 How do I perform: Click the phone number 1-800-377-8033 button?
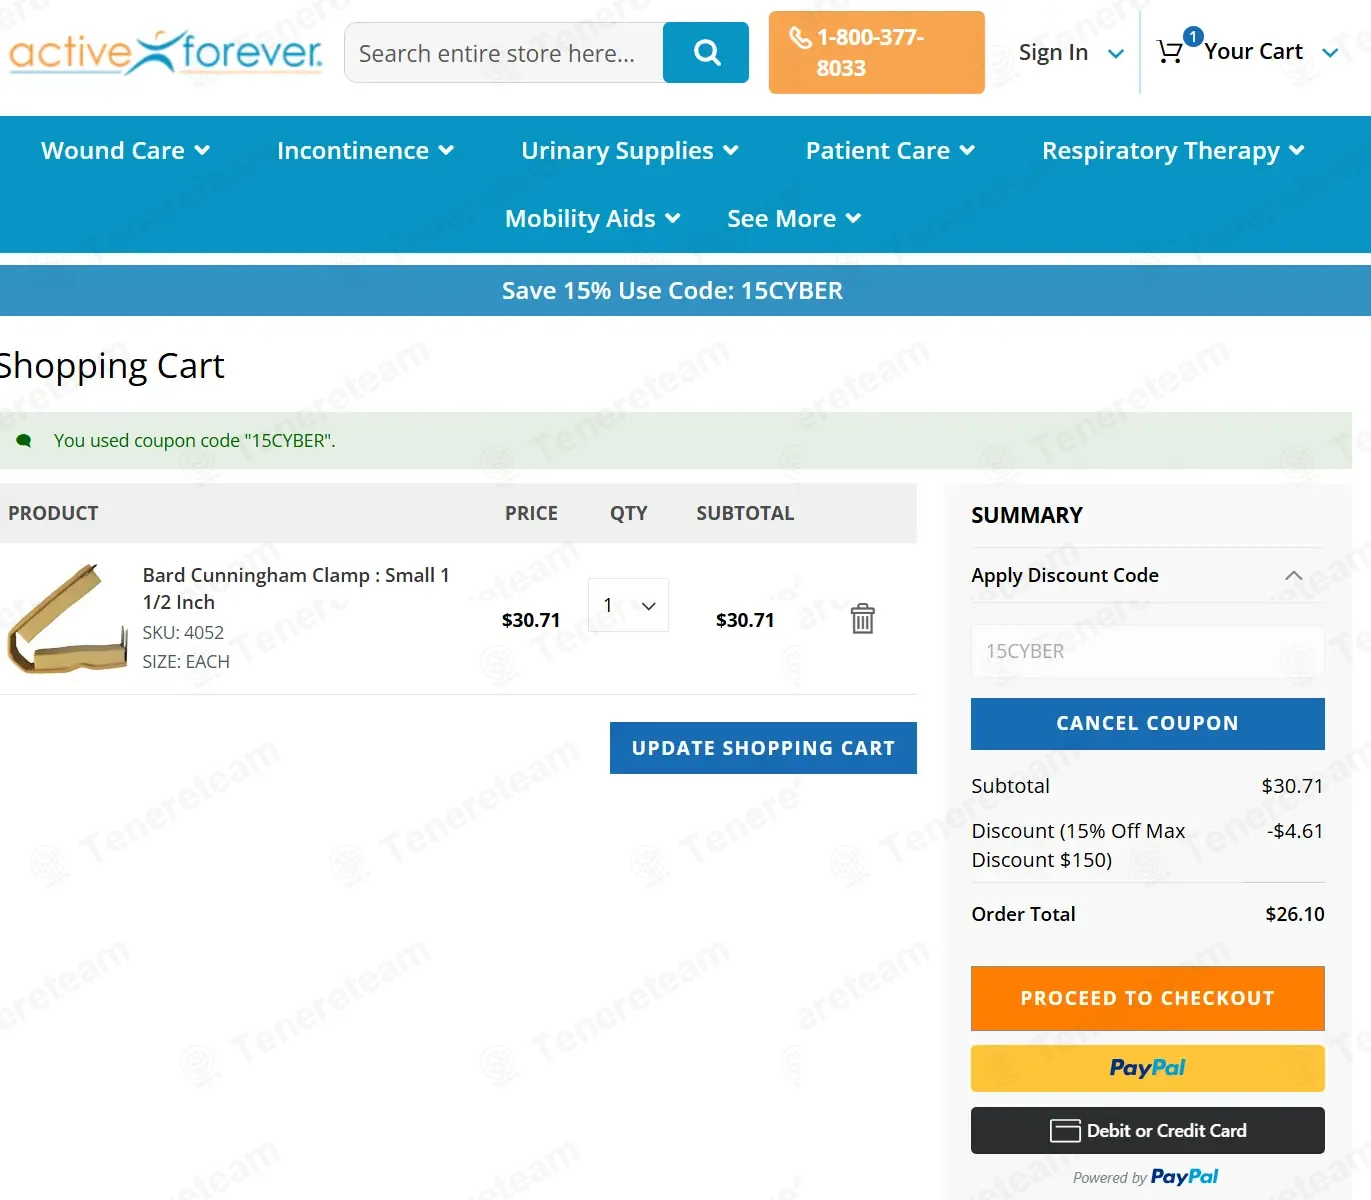click(x=876, y=53)
